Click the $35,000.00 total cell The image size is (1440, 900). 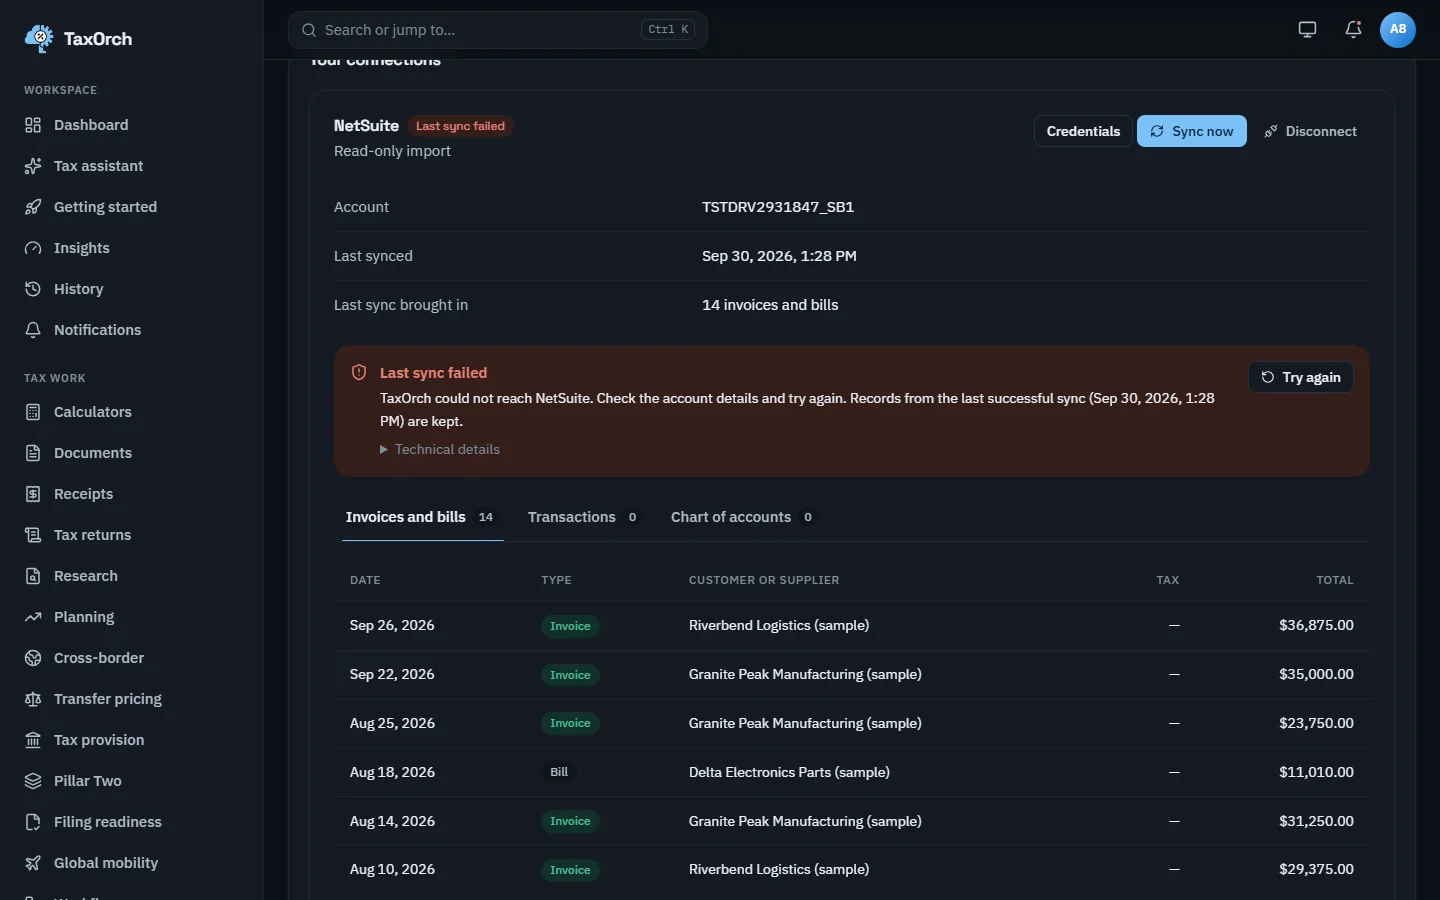[x=1316, y=674]
